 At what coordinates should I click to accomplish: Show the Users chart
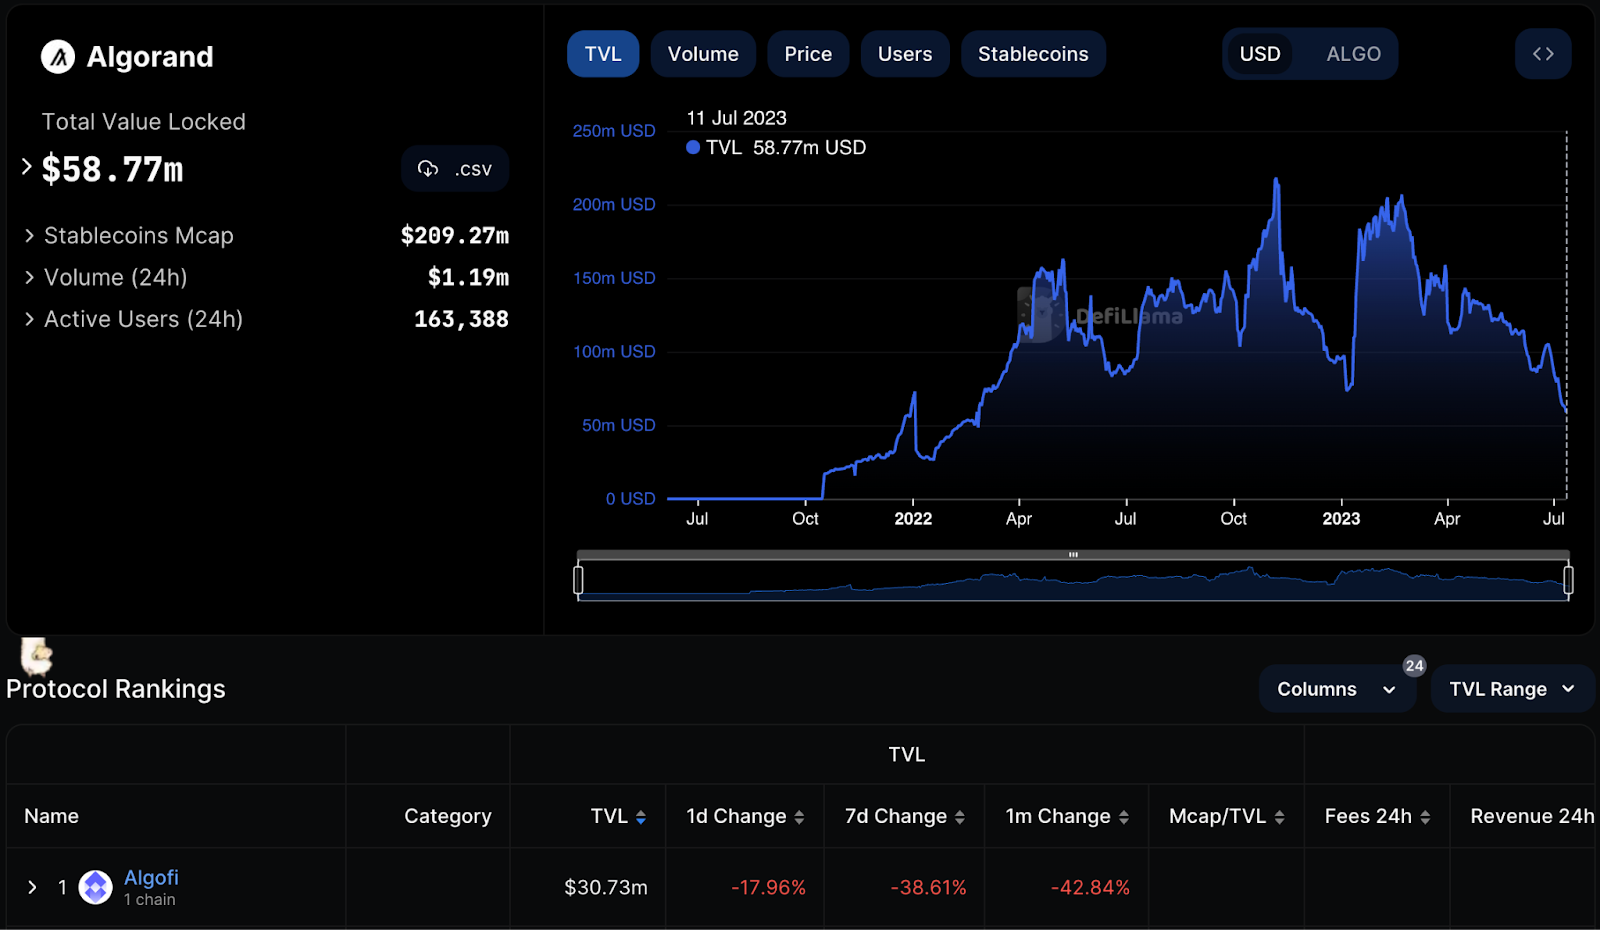[x=905, y=54]
